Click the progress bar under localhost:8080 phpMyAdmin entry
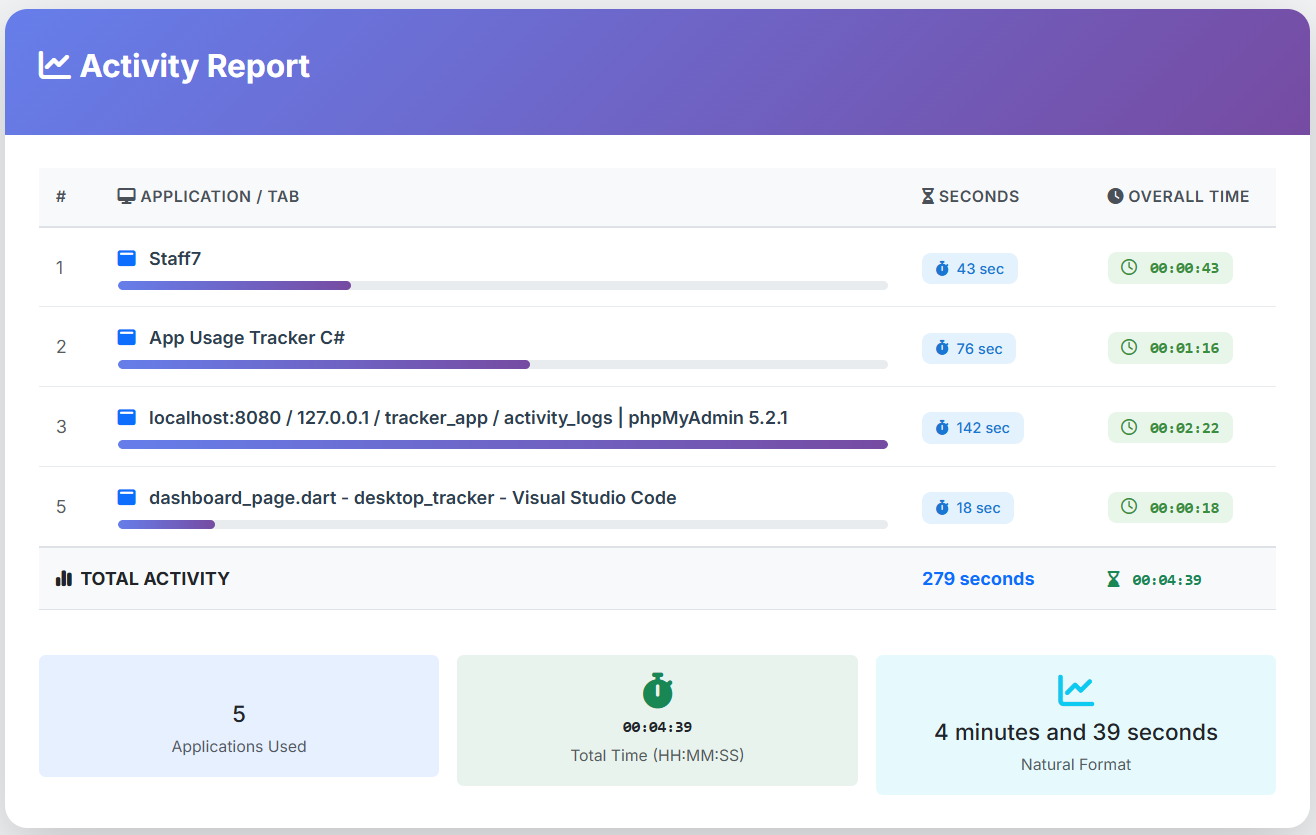This screenshot has height=835, width=1316. pos(502,445)
